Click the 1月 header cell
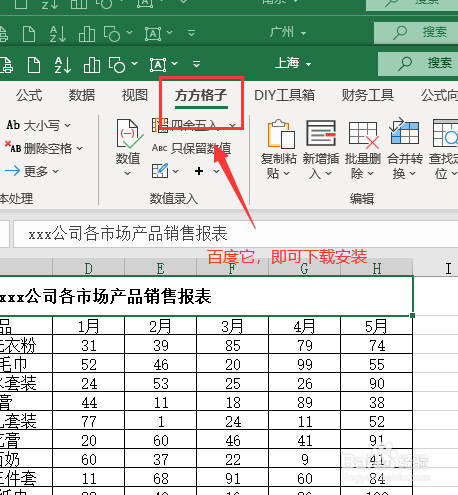This screenshot has width=458, height=495. click(x=88, y=326)
